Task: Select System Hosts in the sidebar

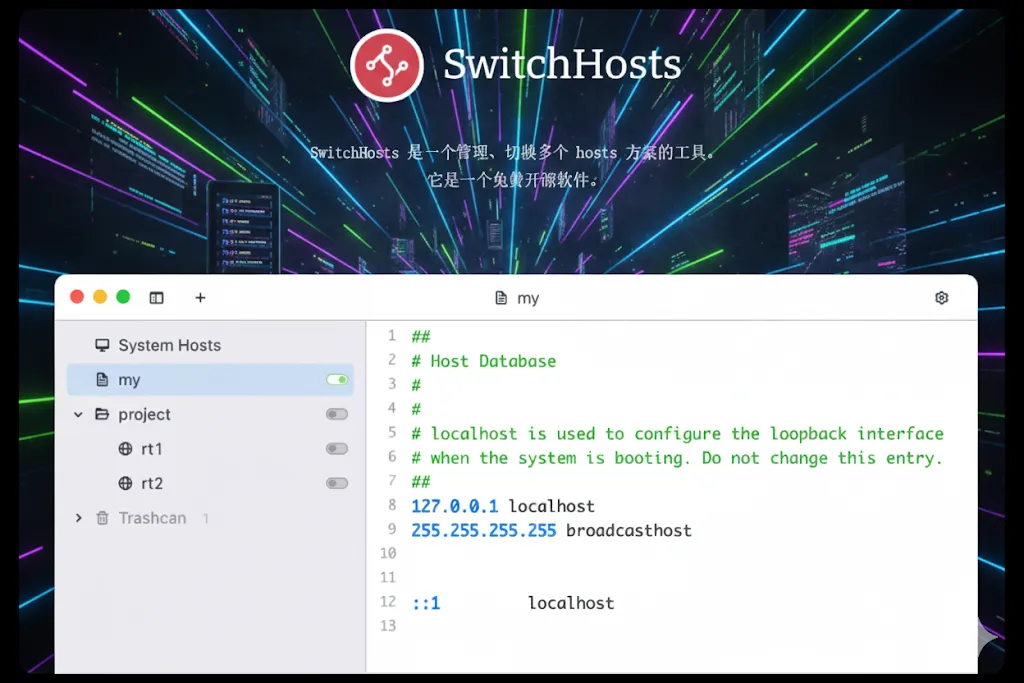Action: pyautogui.click(x=210, y=345)
